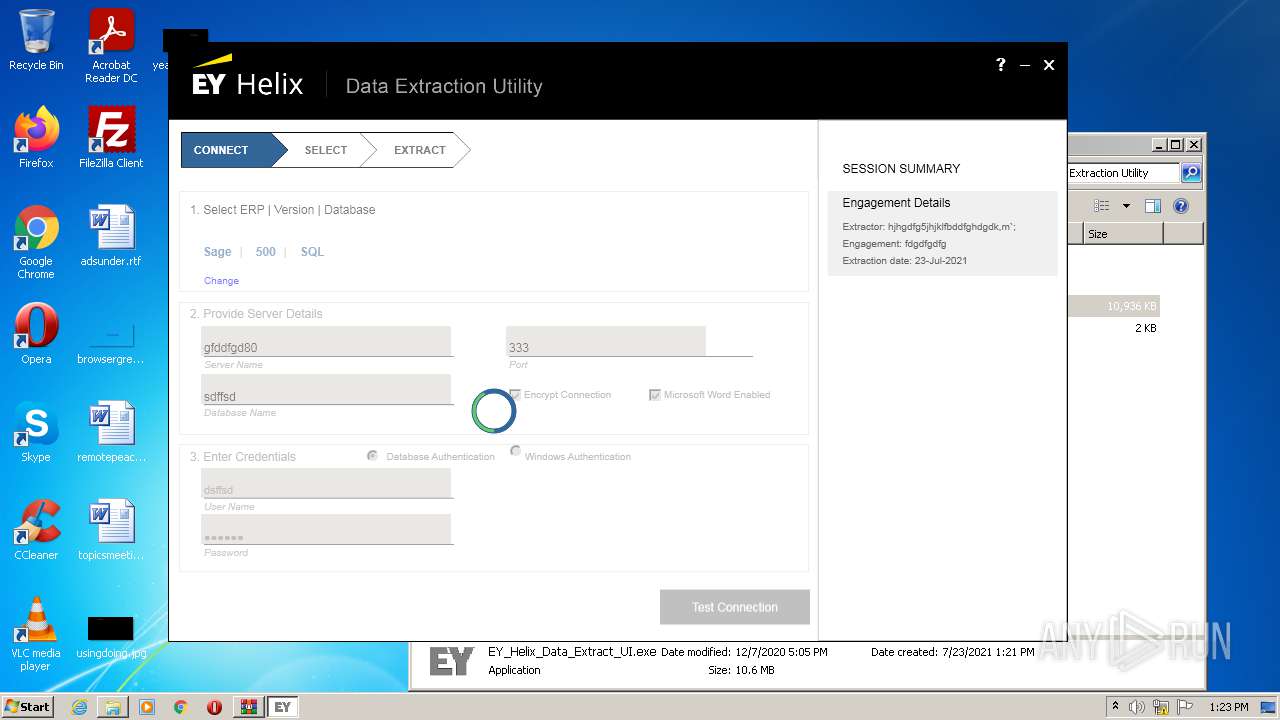Open the Opera taskbar icon

[x=214, y=707]
